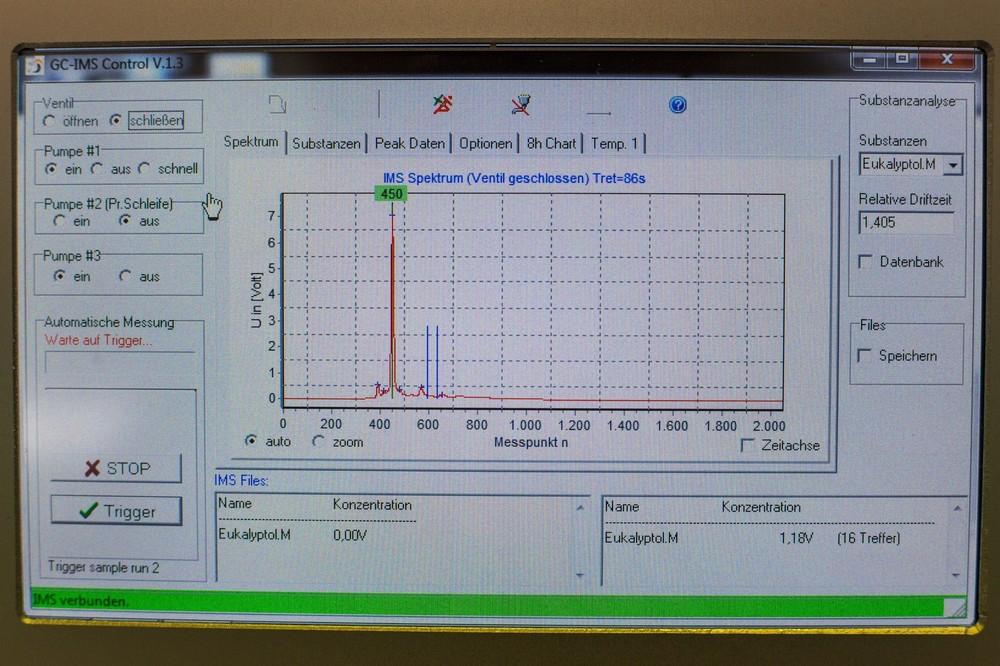Select 'öffnen' for the Ventil
Image resolution: width=1000 pixels, height=666 pixels.
(50, 121)
